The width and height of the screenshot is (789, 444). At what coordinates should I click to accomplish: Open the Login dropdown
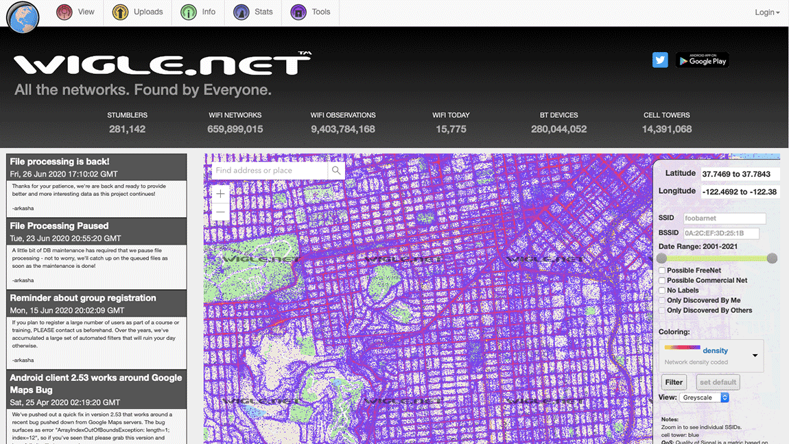click(767, 12)
